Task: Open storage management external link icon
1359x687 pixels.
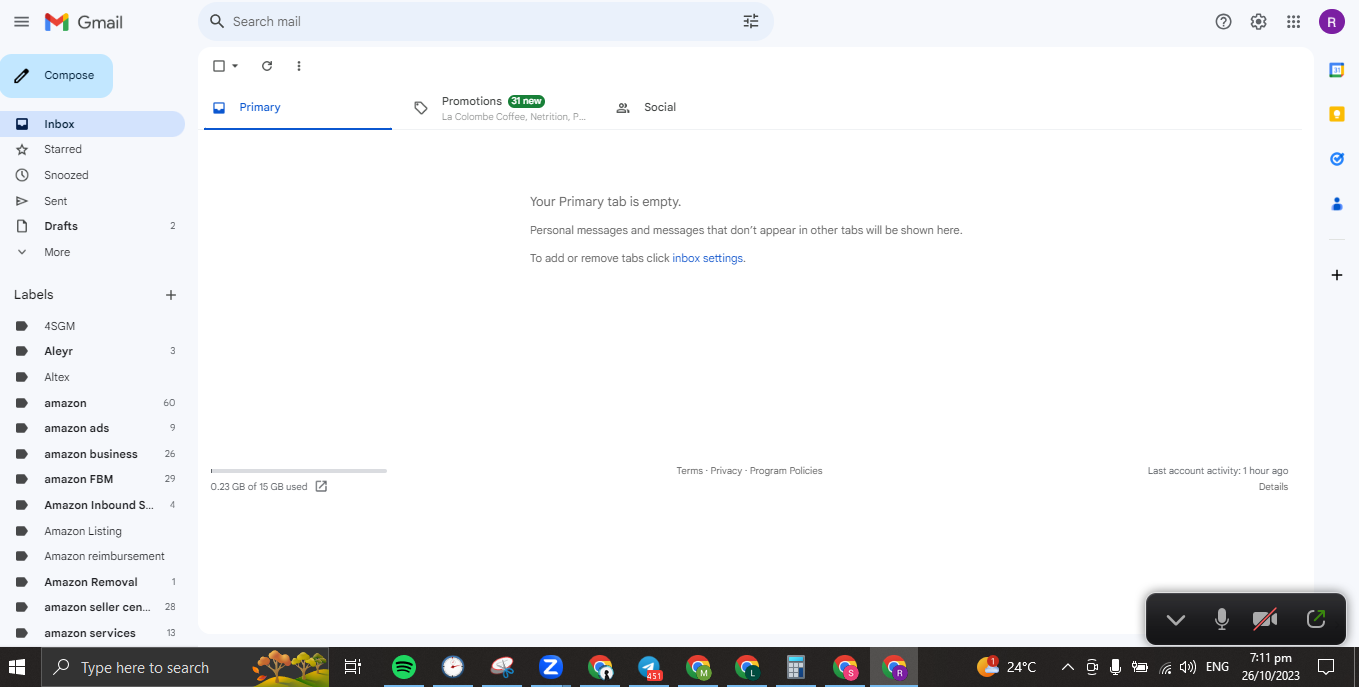Action: tap(321, 487)
